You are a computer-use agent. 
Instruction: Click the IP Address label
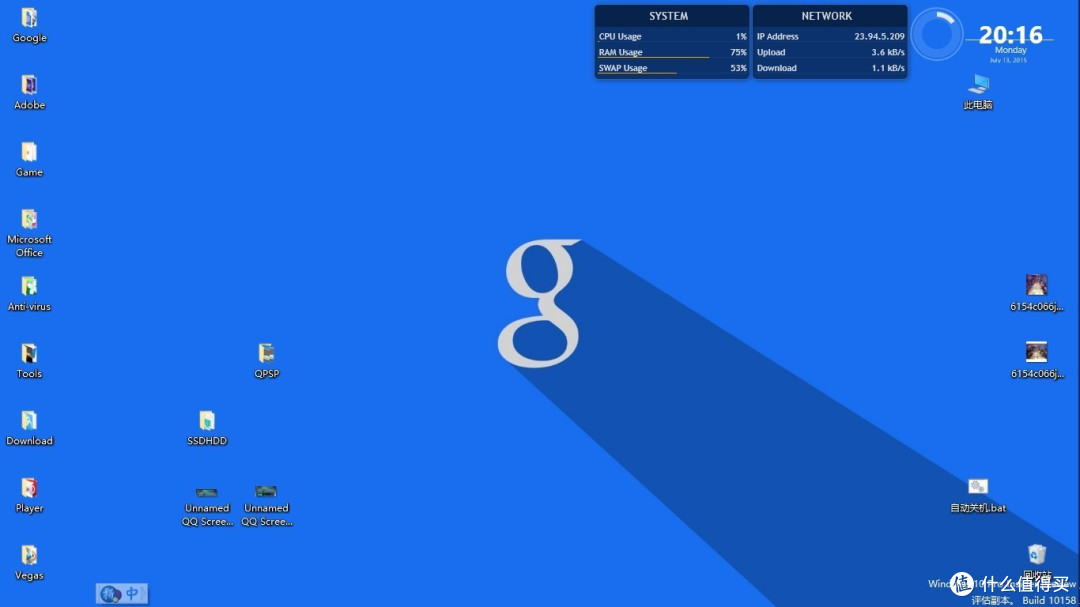(x=778, y=37)
